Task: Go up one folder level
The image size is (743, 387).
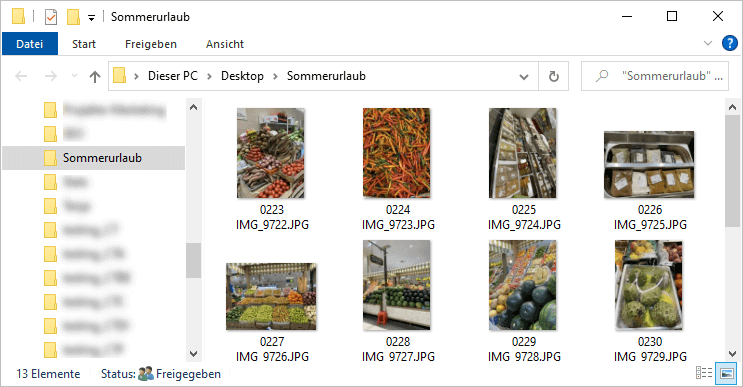Action: (95, 76)
